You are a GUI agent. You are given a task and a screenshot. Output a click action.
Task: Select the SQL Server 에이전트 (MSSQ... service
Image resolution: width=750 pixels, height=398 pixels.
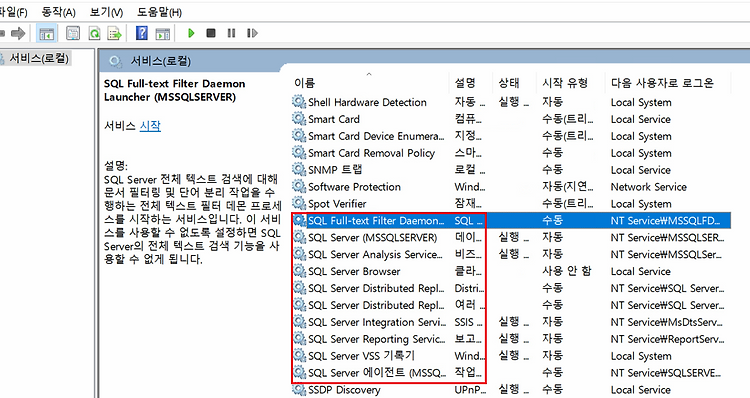tap(377, 373)
